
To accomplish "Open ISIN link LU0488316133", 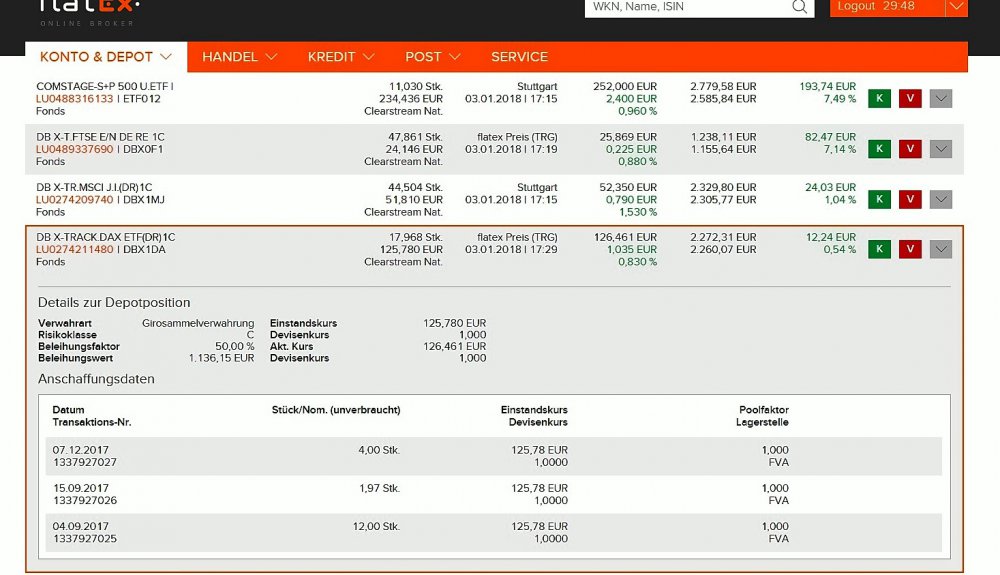I will pyautogui.click(x=75, y=99).
